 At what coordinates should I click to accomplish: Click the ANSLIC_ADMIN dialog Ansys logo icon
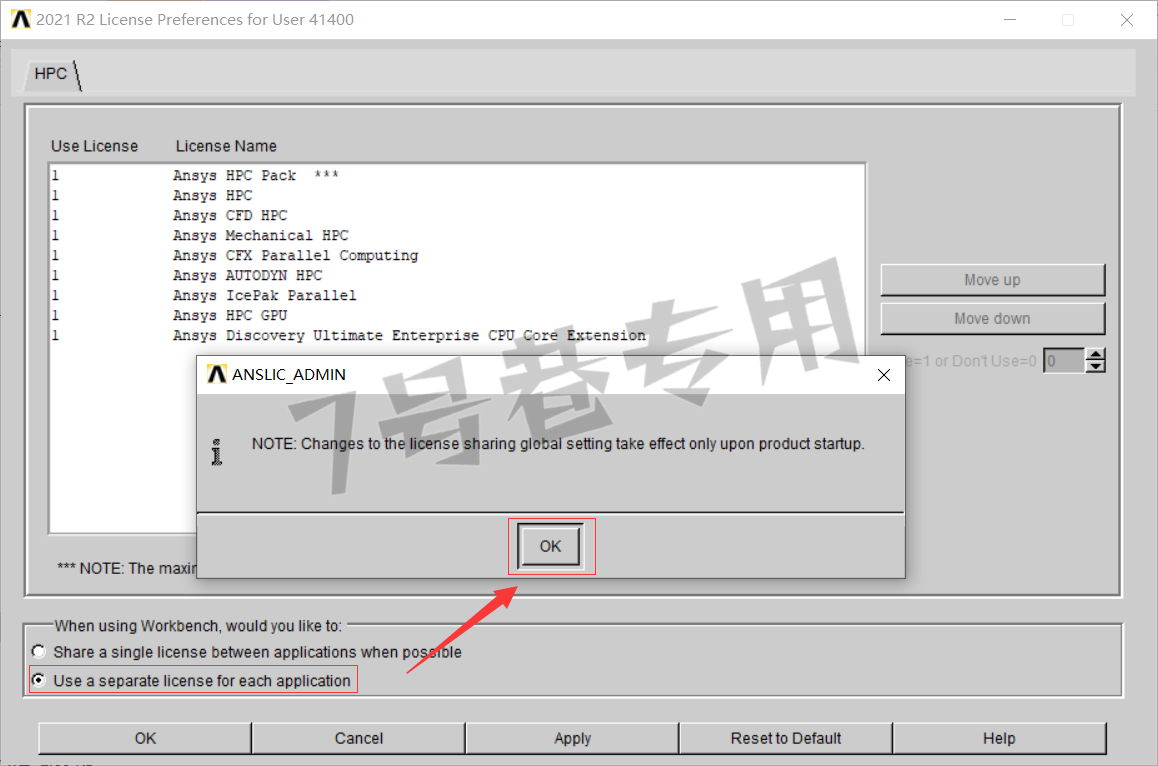[x=216, y=375]
